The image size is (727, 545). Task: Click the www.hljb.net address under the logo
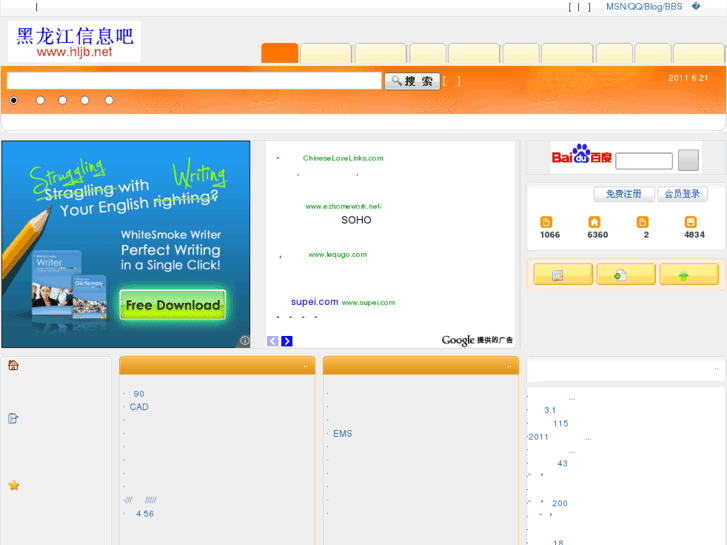[x=74, y=52]
